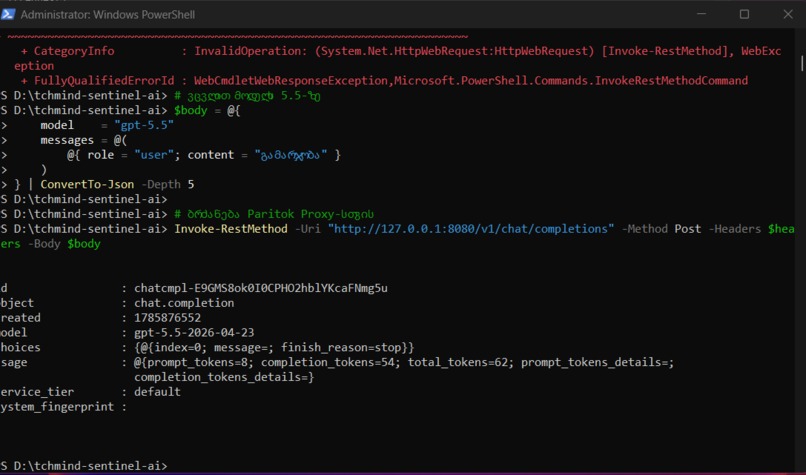Click the vertical scrollbar thumb
Viewport: 806px width, 475px height.
click(x=802, y=63)
